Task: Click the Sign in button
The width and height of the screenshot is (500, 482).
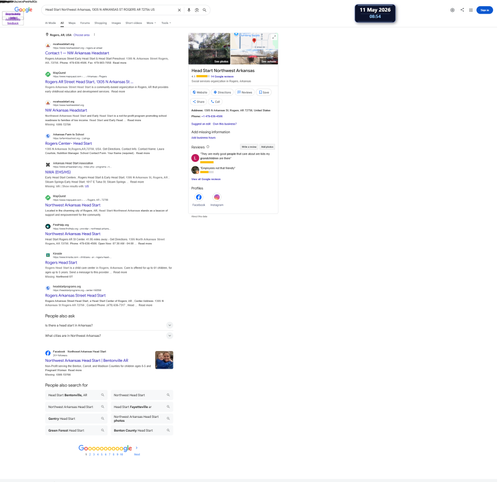Action: pos(485,10)
